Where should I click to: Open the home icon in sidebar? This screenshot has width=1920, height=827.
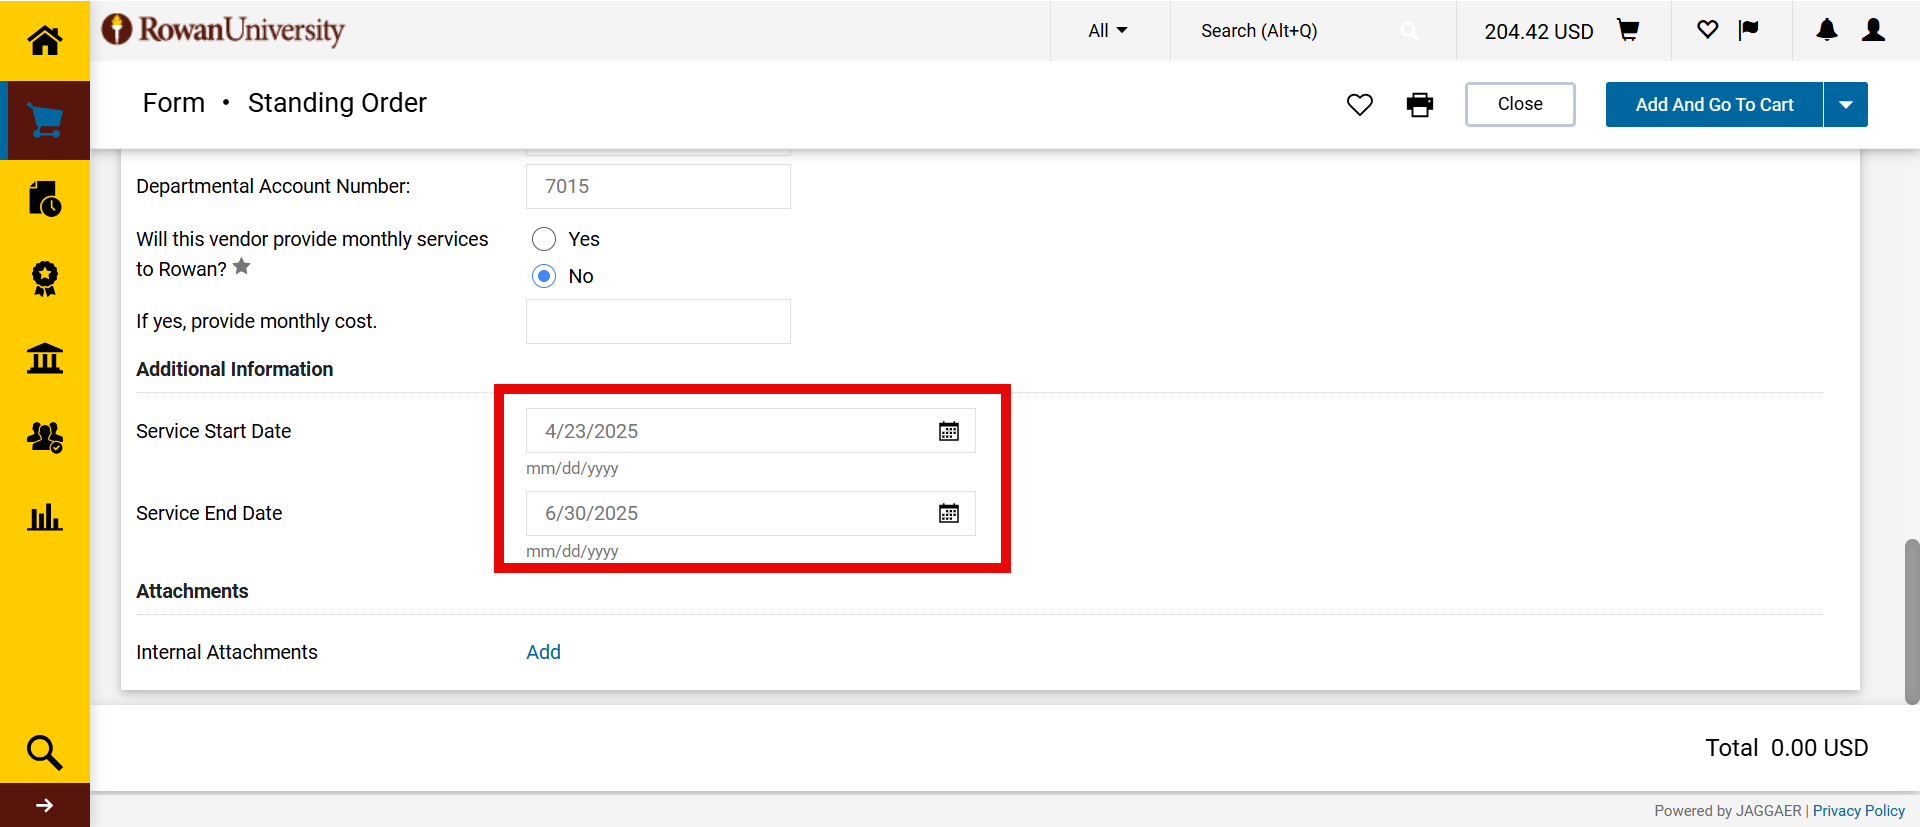44,40
